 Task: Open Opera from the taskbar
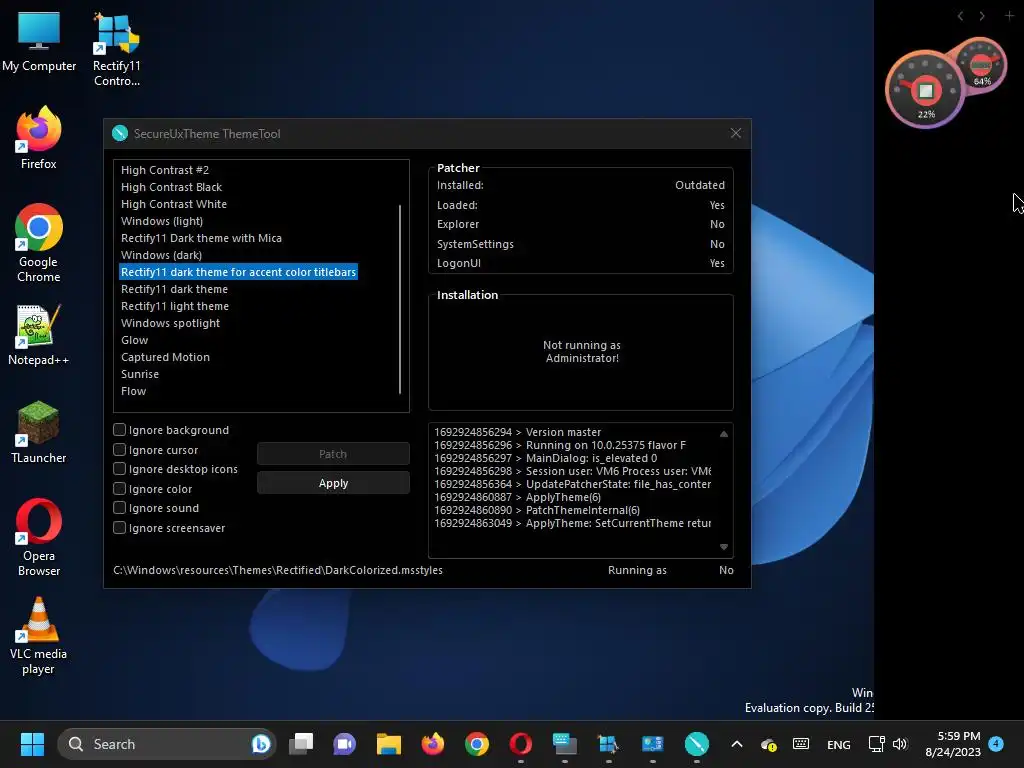(520, 744)
